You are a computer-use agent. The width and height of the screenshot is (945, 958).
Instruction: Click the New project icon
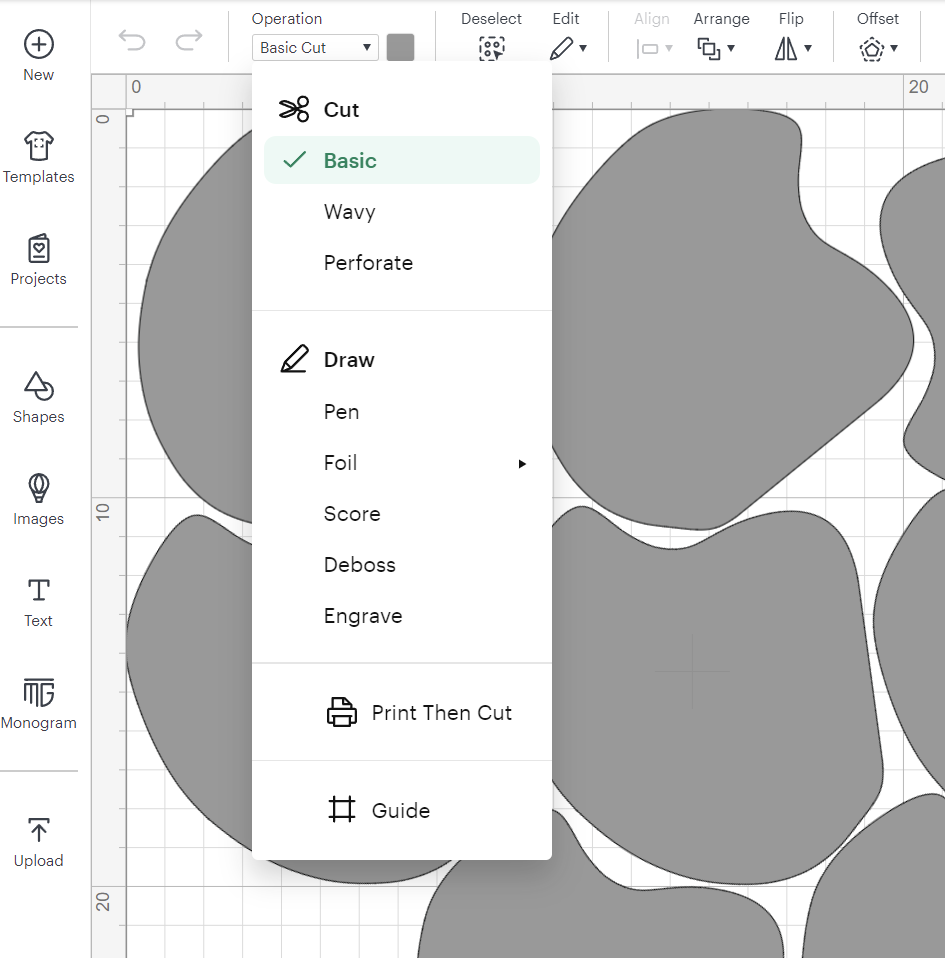38,45
